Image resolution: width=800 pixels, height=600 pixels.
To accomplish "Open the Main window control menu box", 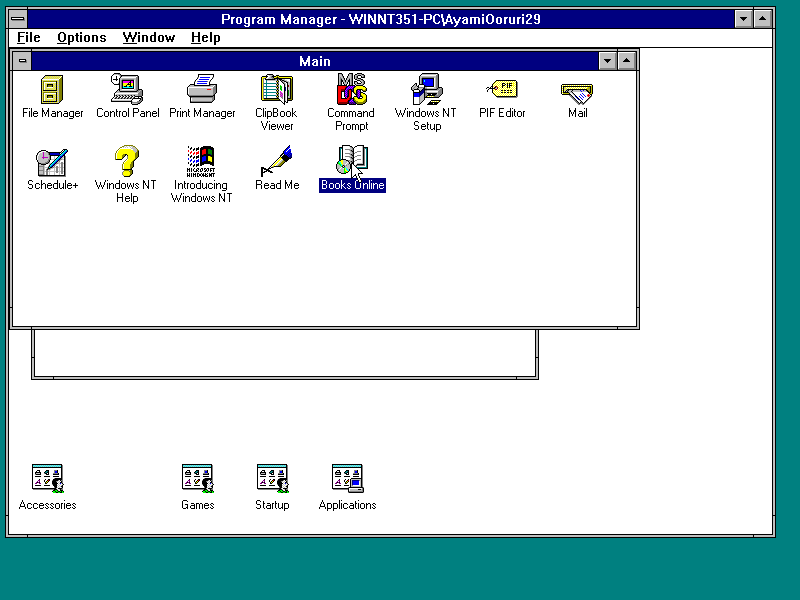I will [x=22, y=61].
